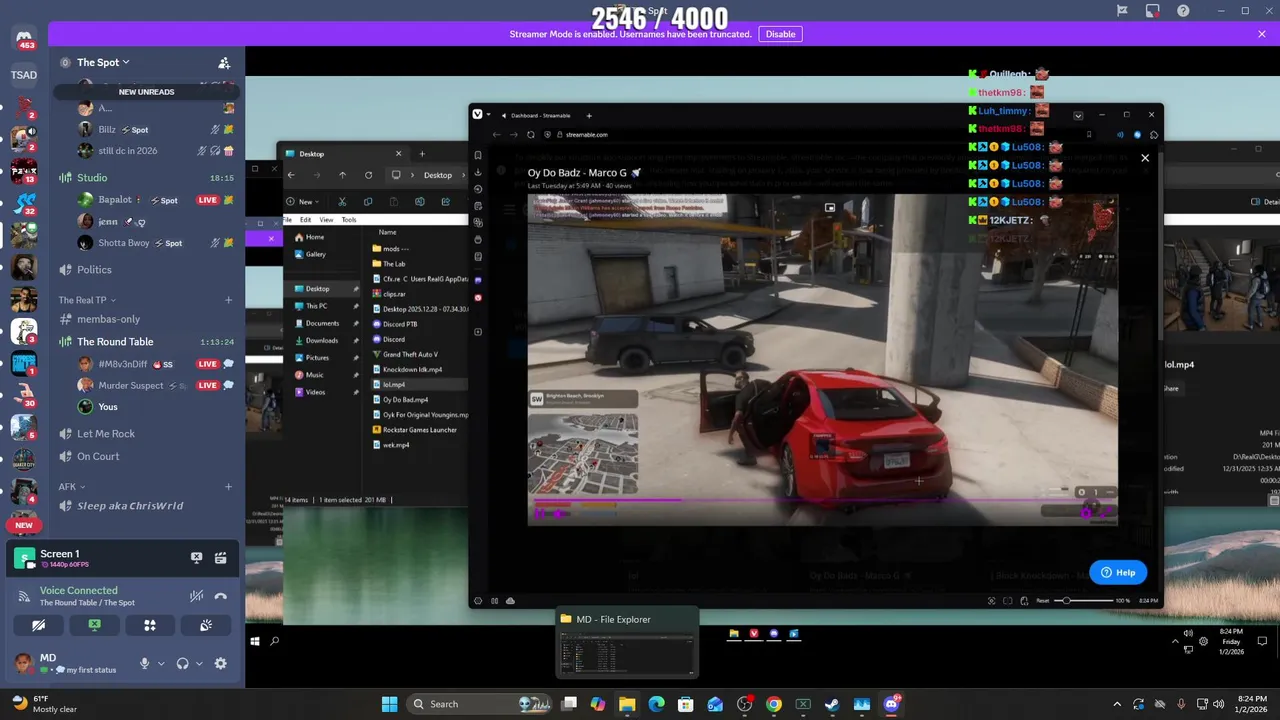Seek on the magenta video progress bar
This screenshot has height=720, width=1280.
822,501
